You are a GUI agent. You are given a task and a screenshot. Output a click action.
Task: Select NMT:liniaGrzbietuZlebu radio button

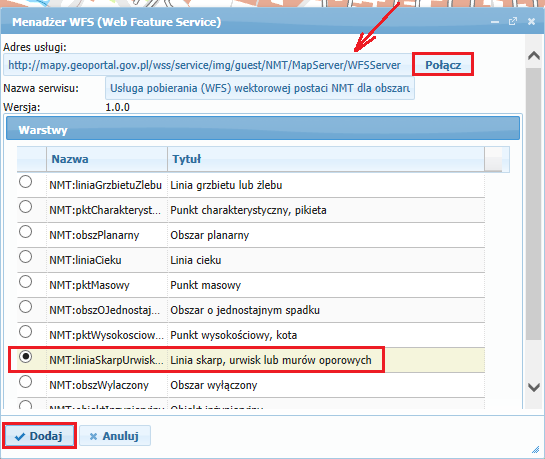[x=25, y=182]
